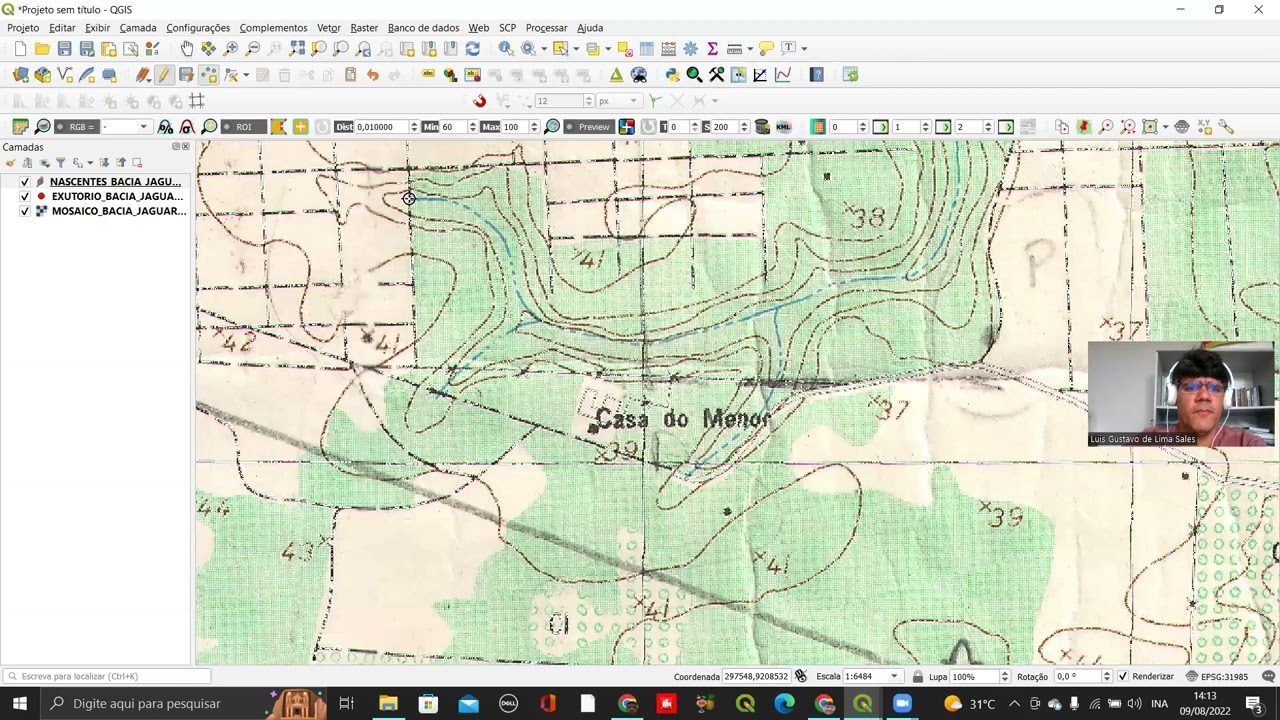Viewport: 1280px width, 720px height.
Task: Enable snapping with the magnet icon
Action: [480, 101]
